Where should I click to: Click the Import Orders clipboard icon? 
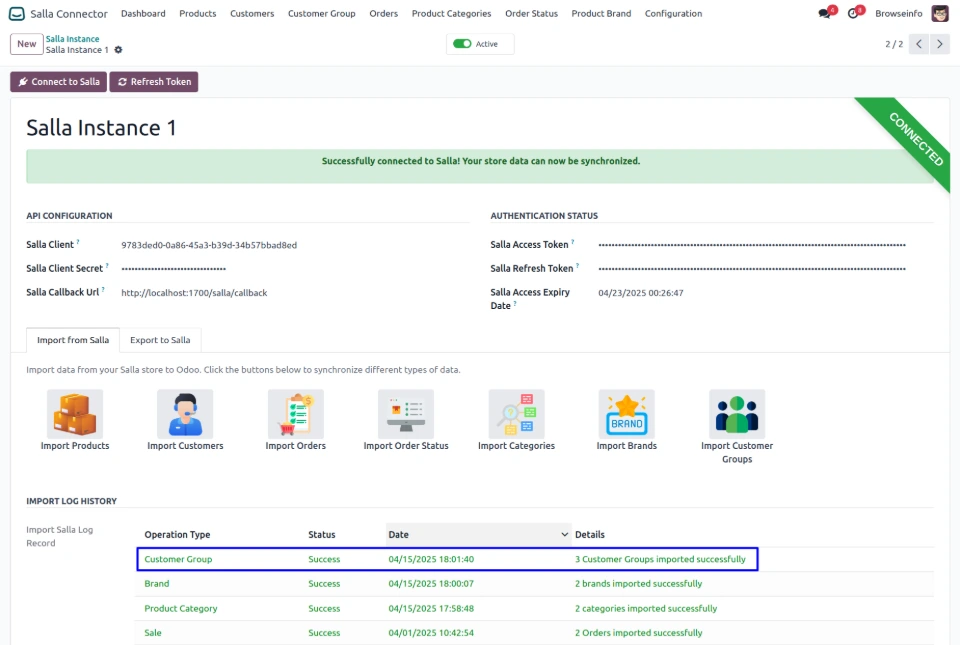[296, 414]
